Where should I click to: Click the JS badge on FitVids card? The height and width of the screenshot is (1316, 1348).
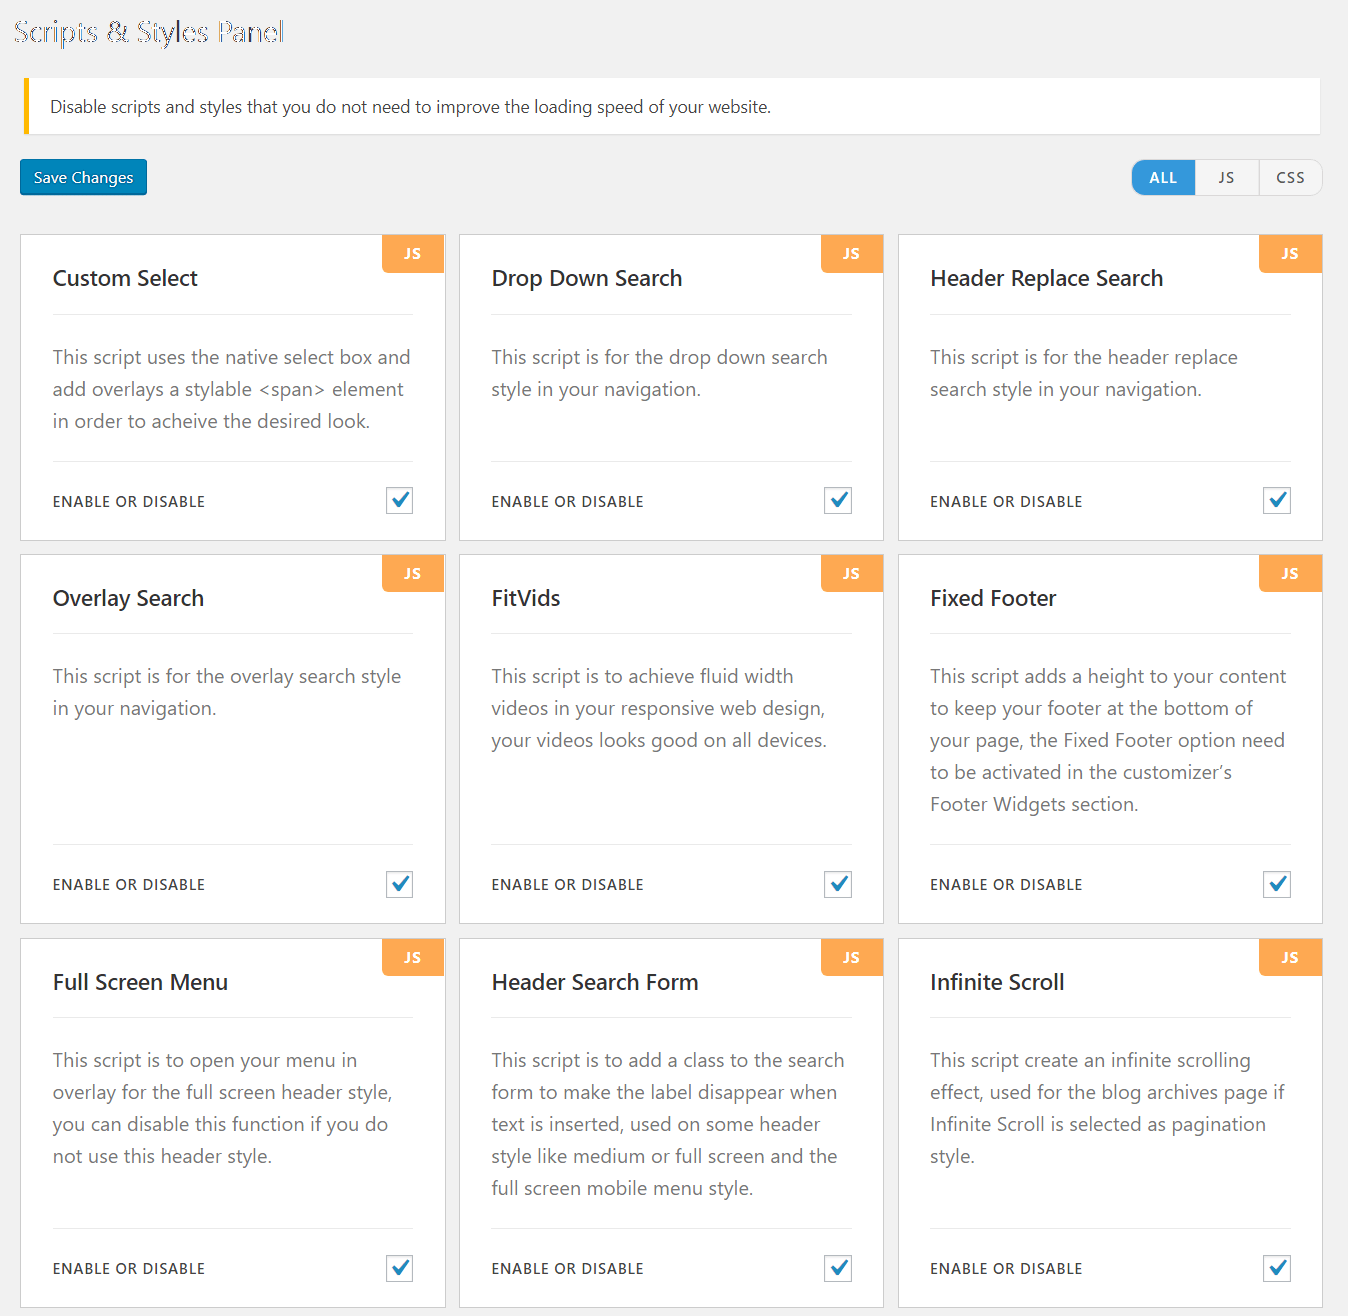pyautogui.click(x=852, y=574)
